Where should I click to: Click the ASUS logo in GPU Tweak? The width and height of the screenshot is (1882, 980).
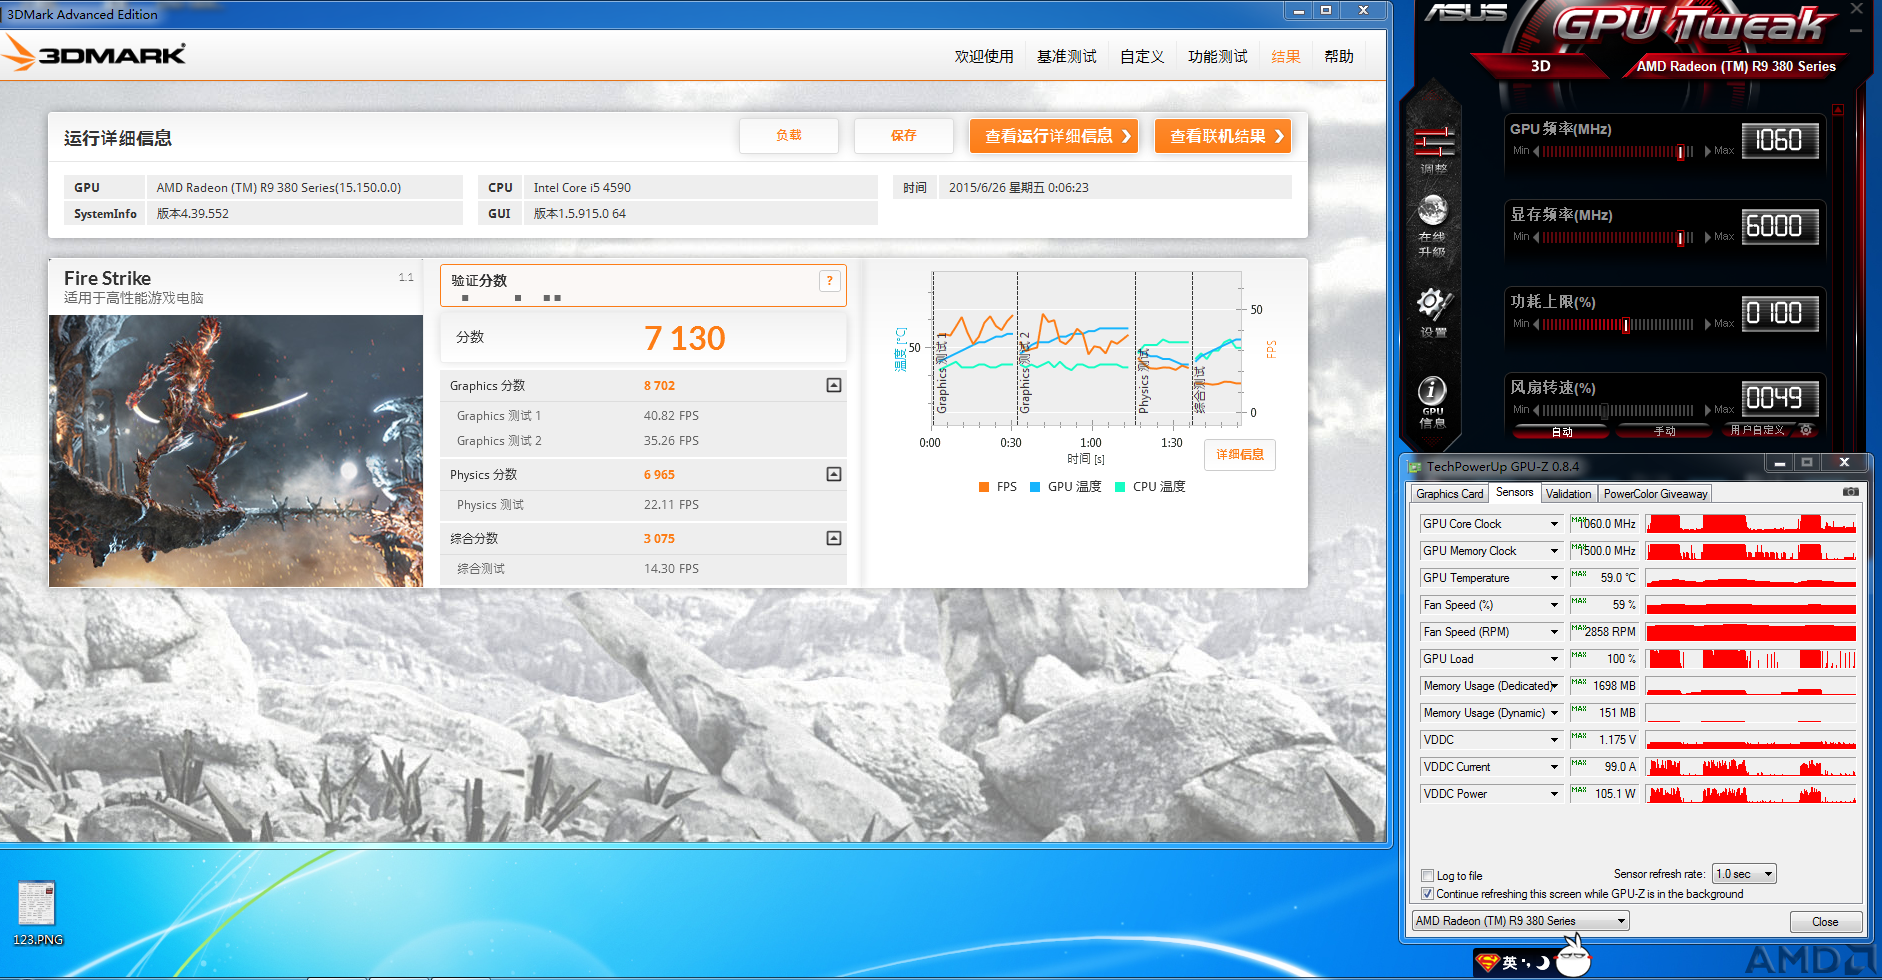pos(1465,13)
